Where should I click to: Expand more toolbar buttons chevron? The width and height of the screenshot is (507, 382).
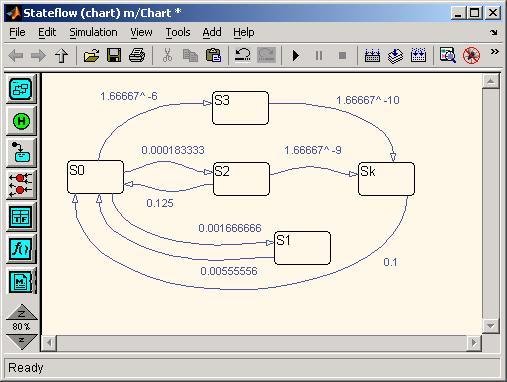click(495, 52)
